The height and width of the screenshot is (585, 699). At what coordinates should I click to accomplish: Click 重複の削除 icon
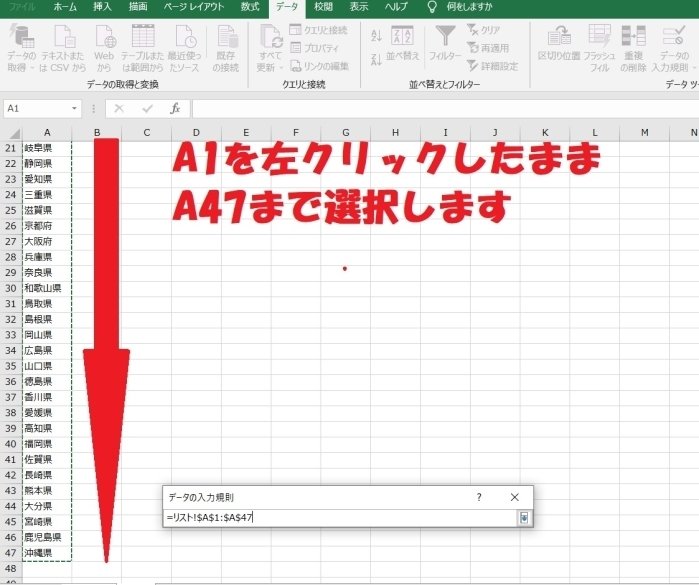coord(633,37)
